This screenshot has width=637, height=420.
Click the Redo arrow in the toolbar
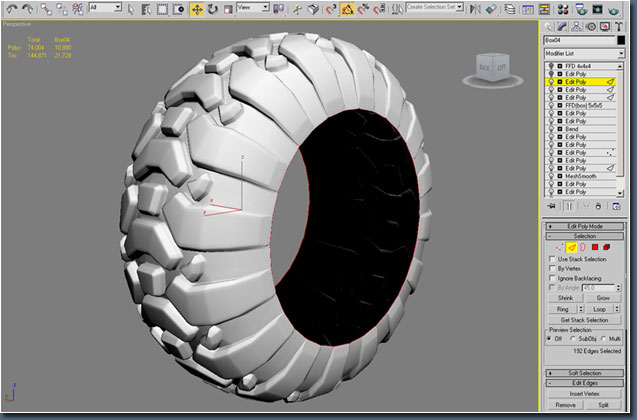tap(27, 9)
